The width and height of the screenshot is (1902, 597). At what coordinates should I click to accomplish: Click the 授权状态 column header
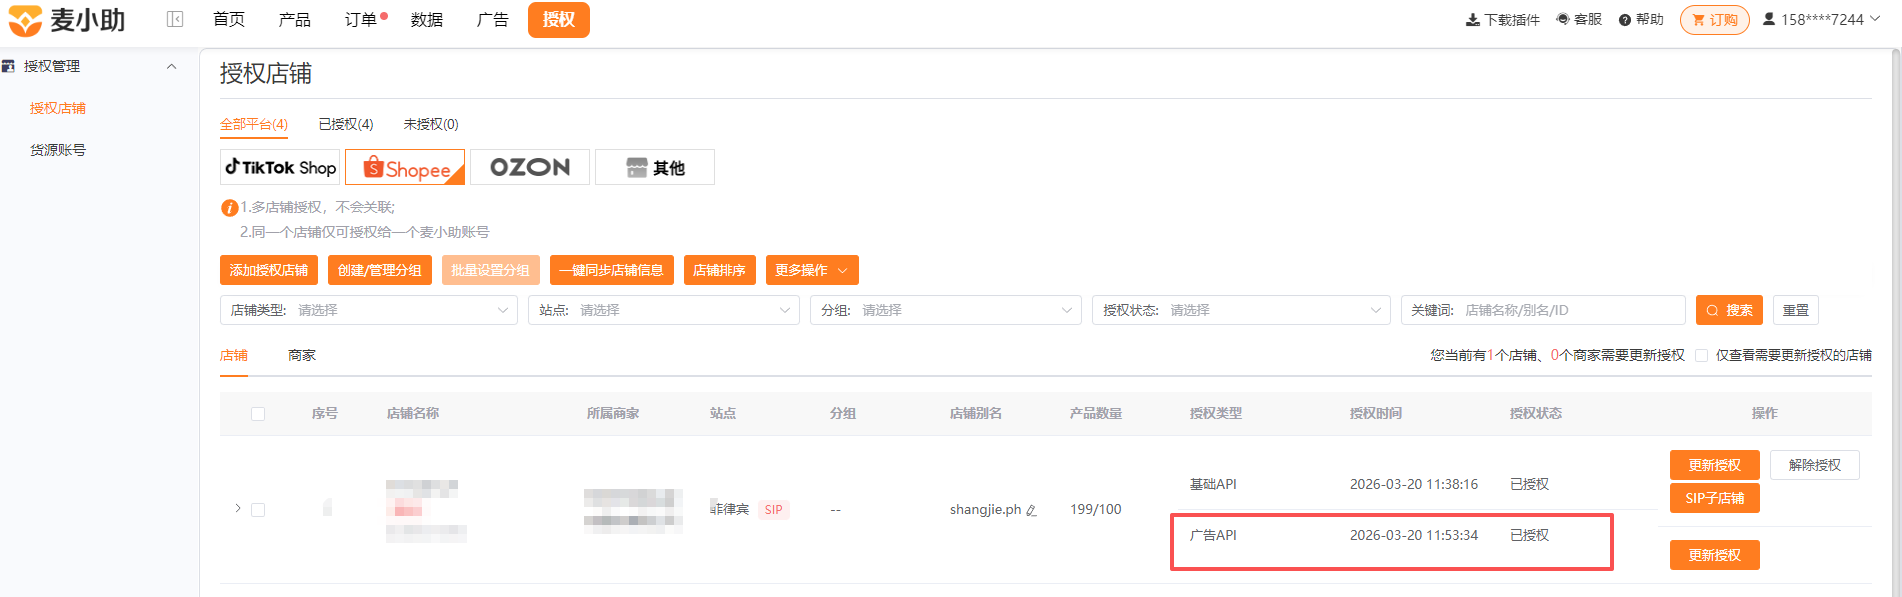[1536, 414]
